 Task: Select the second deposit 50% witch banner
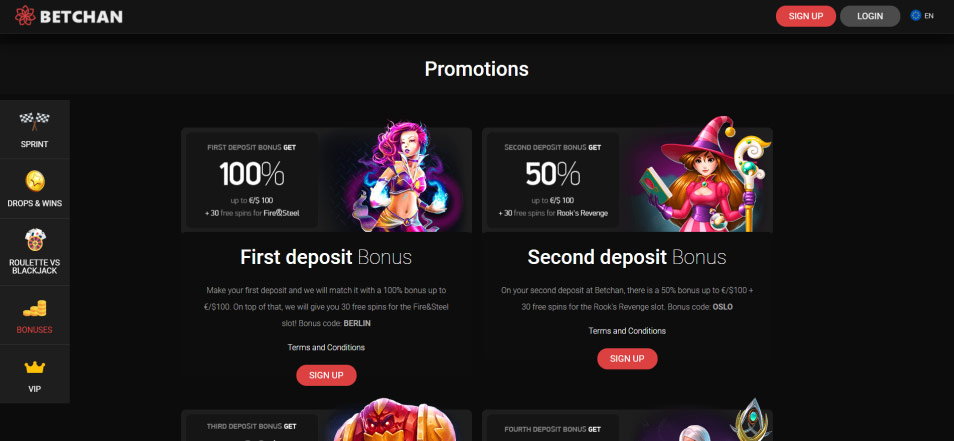click(627, 179)
